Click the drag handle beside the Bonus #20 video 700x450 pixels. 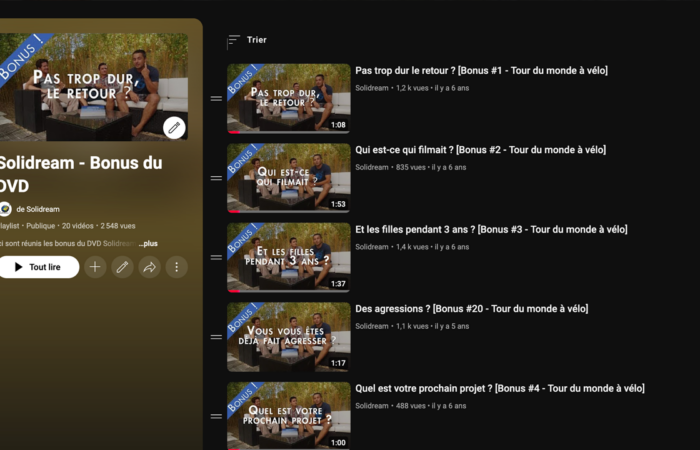[216, 337]
